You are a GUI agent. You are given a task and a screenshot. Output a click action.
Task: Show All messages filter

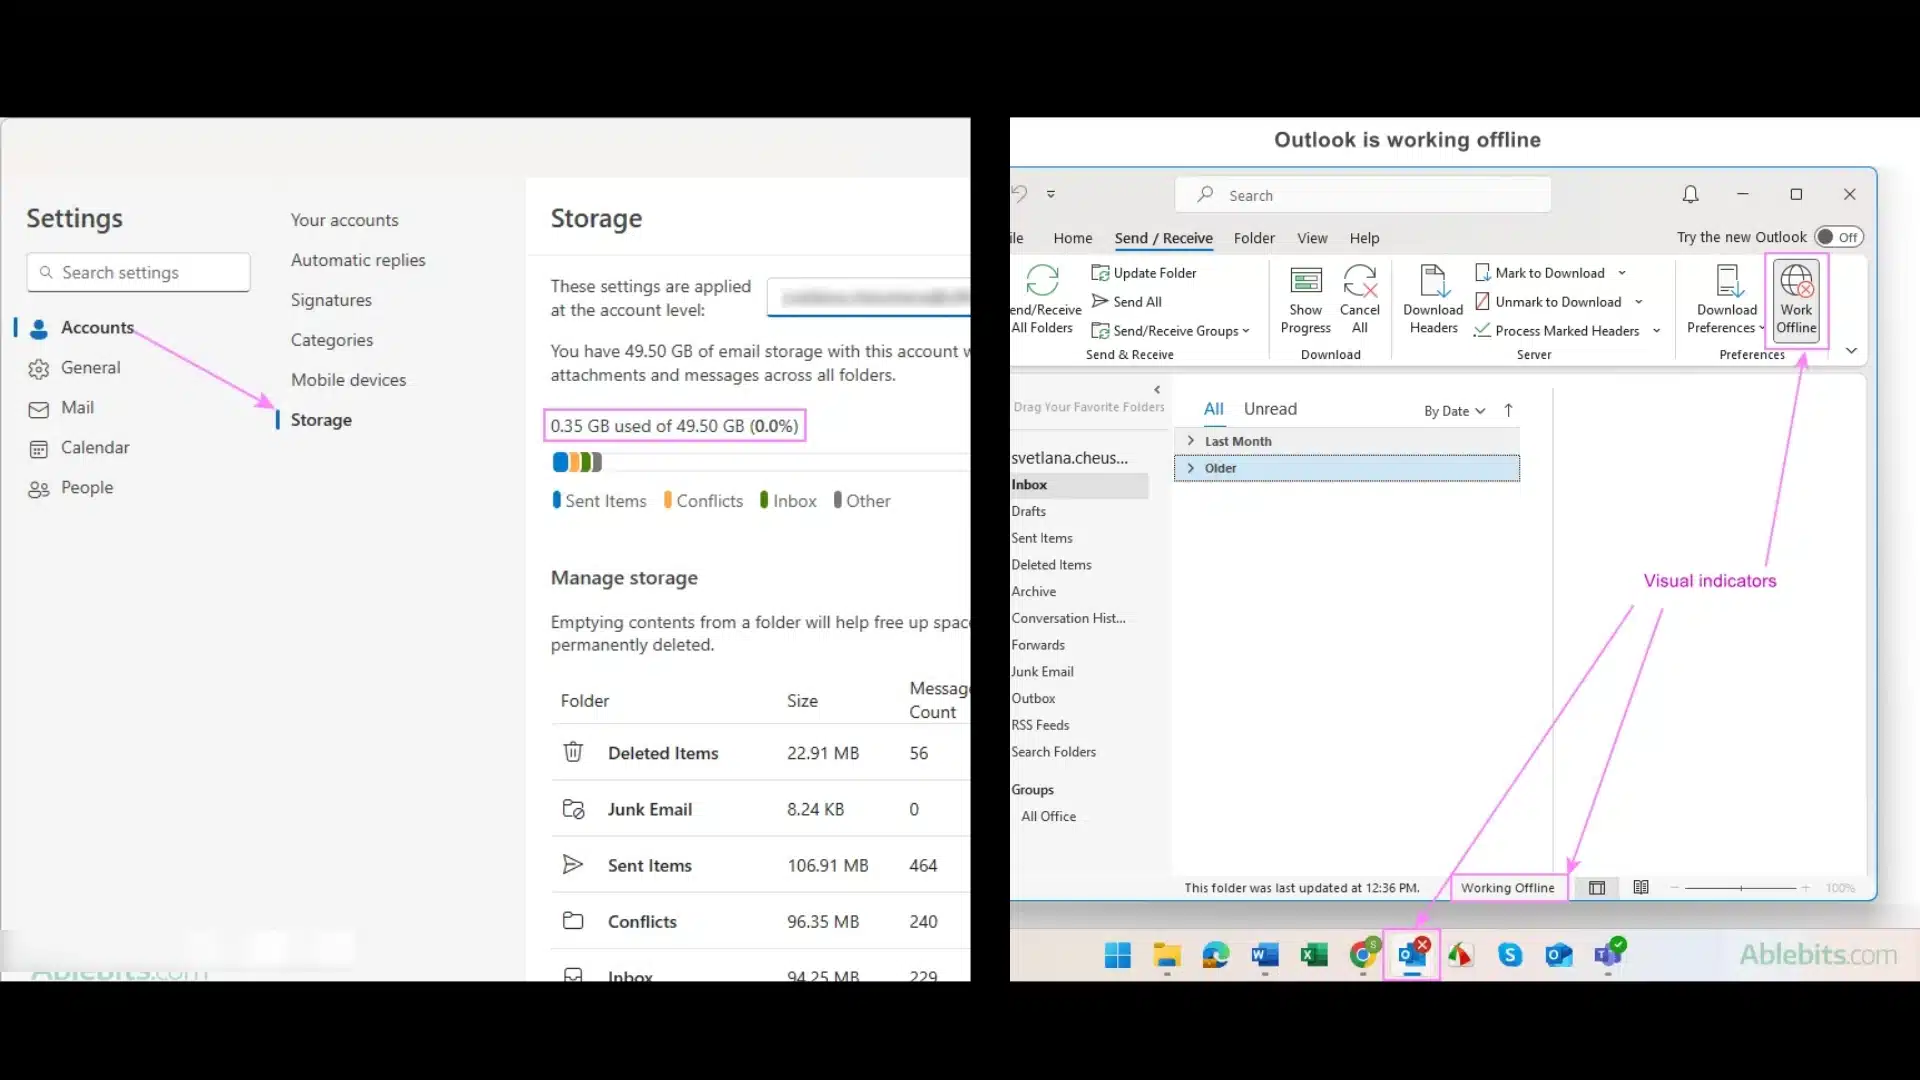tap(1213, 409)
